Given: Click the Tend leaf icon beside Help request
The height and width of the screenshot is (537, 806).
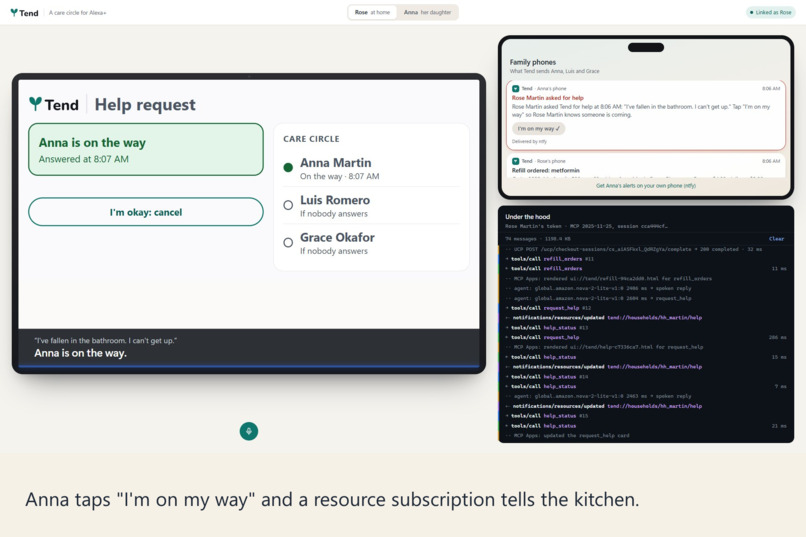Looking at the screenshot, I should [x=35, y=104].
